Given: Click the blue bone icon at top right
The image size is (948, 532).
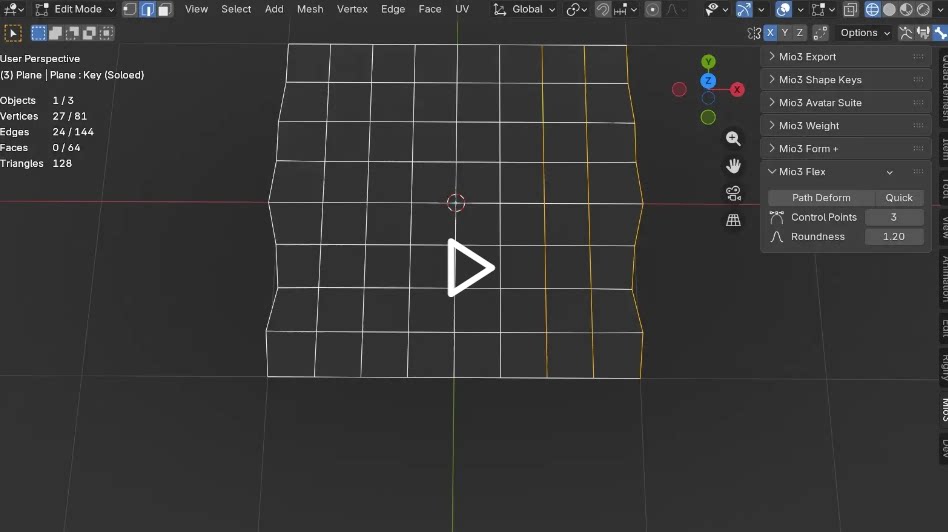Looking at the screenshot, I should (x=940, y=33).
